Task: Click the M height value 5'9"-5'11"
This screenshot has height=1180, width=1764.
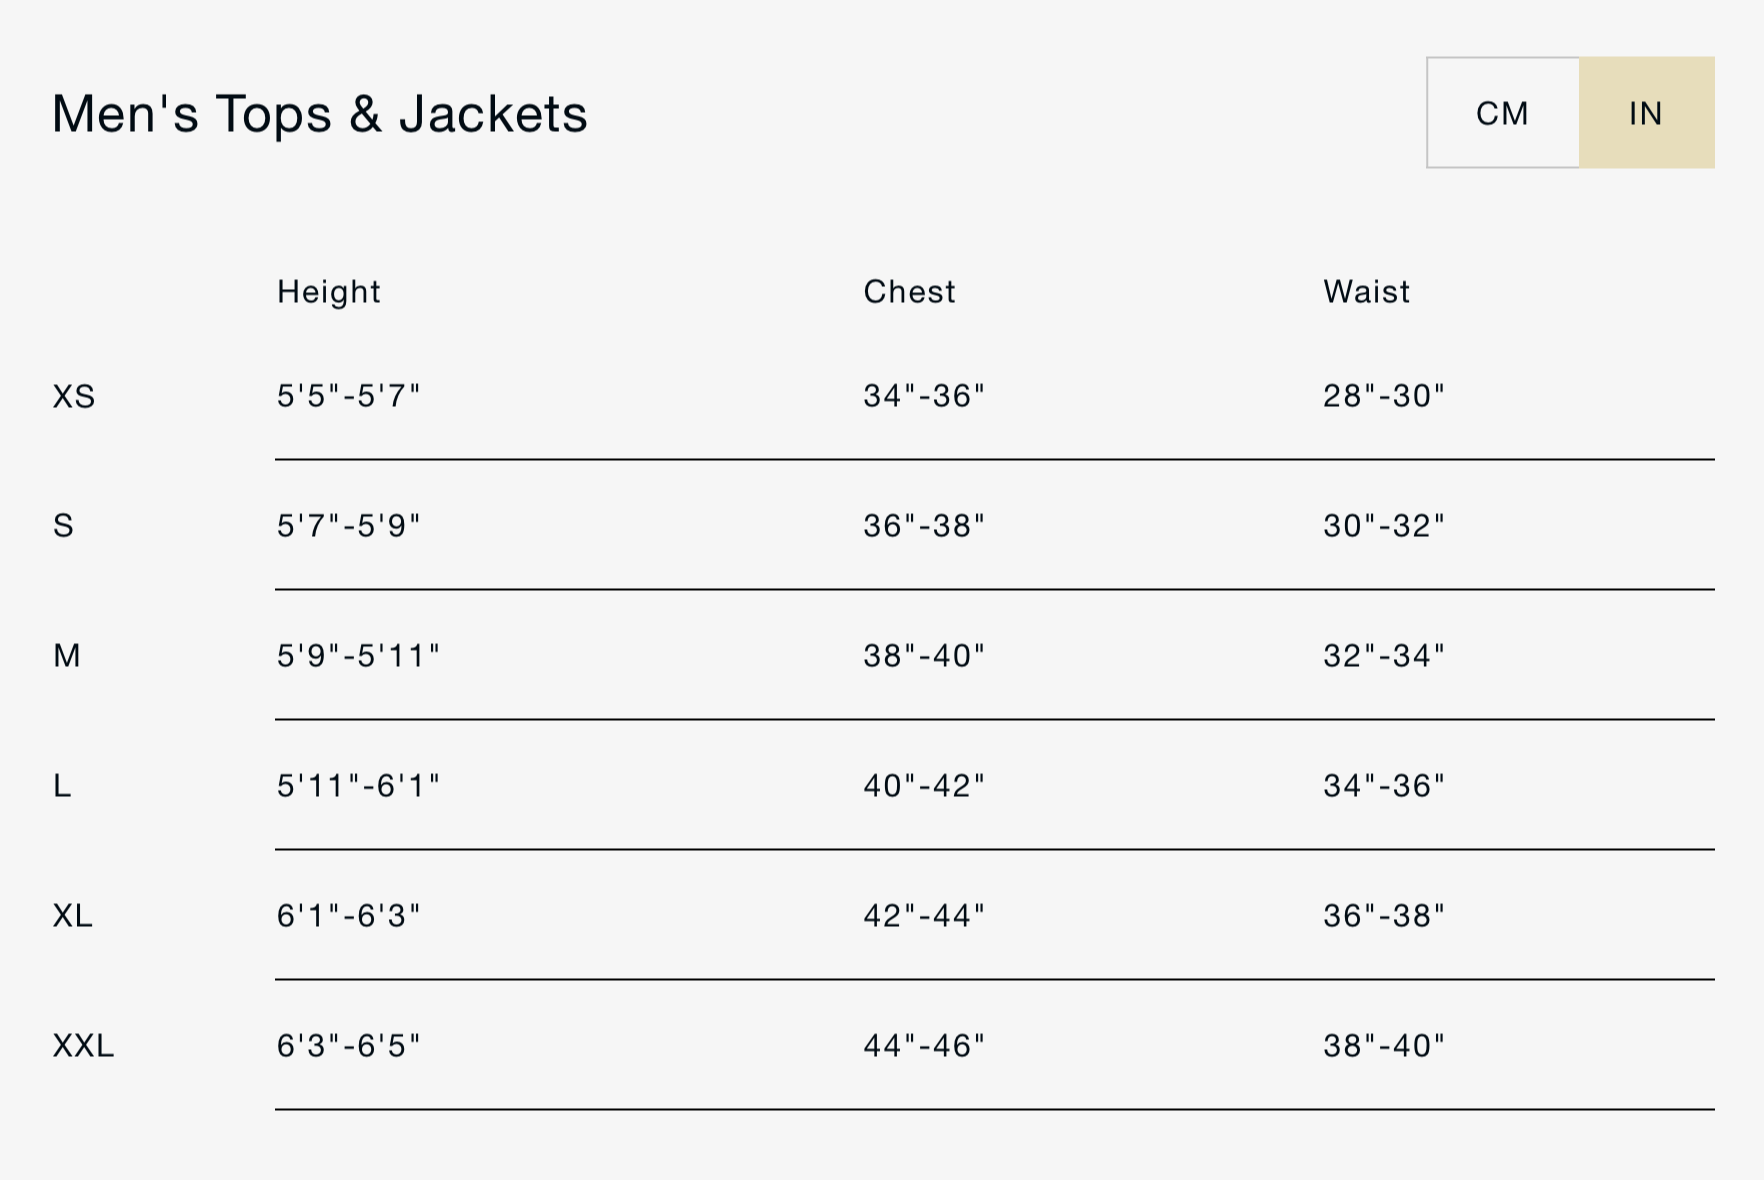Action: tap(358, 656)
